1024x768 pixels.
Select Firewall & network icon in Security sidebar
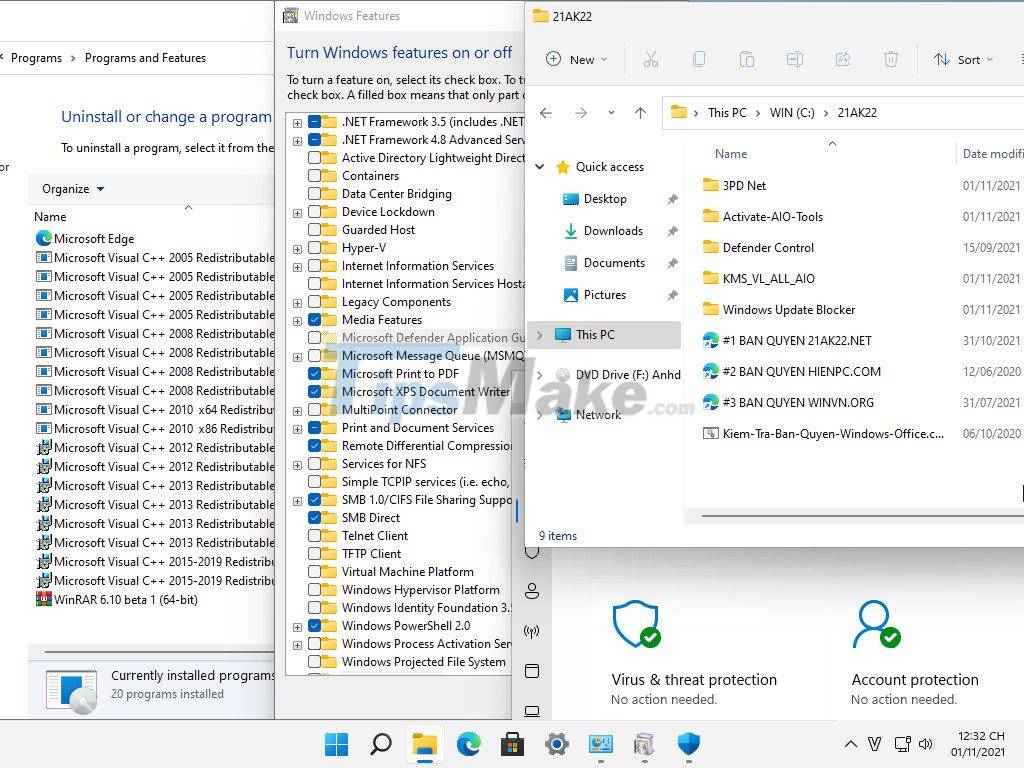tap(532, 631)
